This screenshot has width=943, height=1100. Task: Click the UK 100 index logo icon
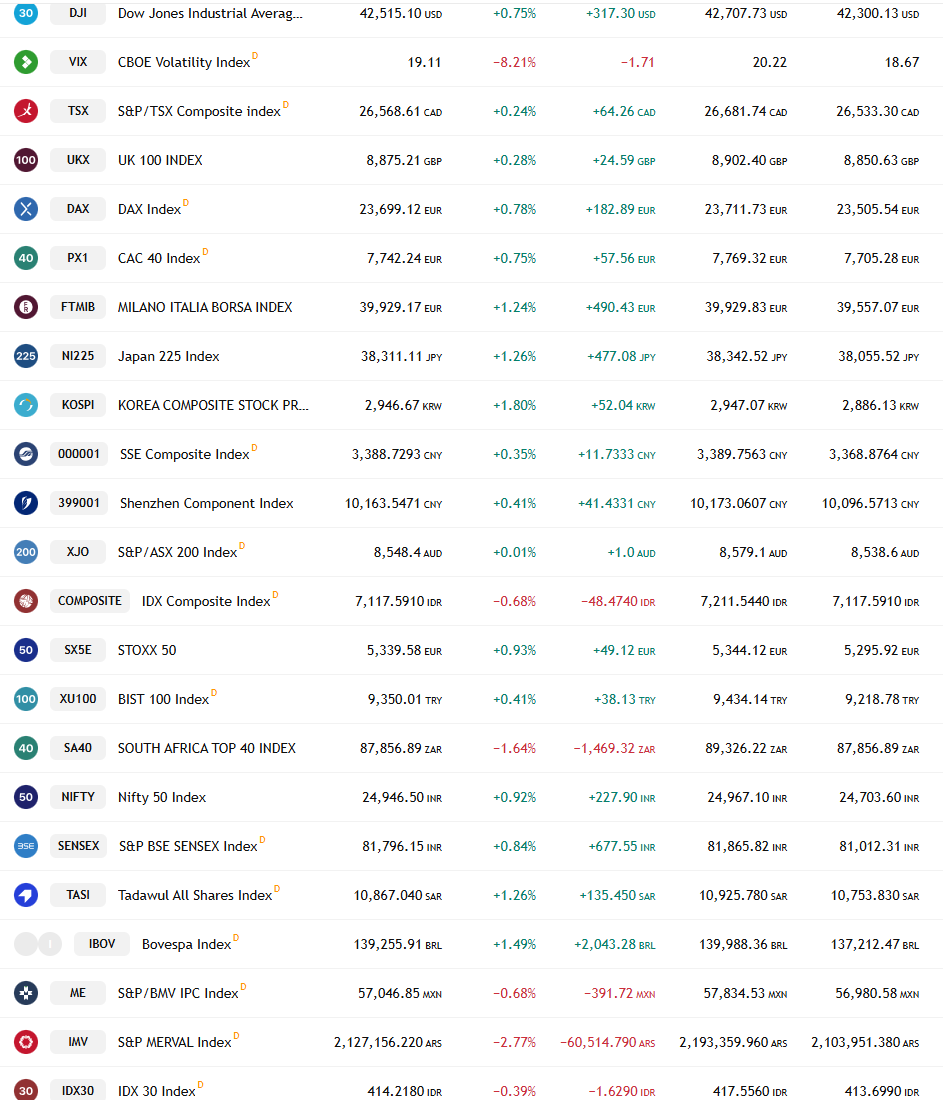[x=26, y=160]
